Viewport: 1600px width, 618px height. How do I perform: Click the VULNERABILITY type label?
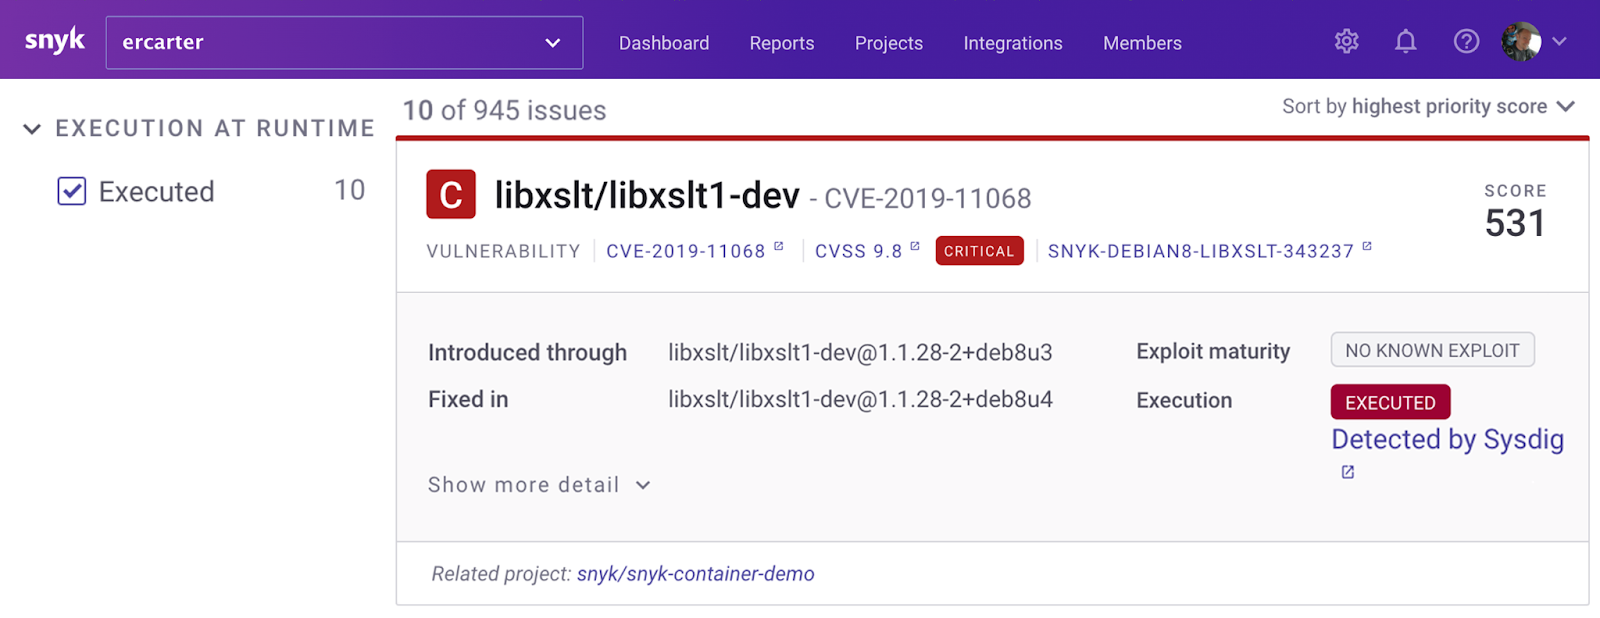[x=503, y=251]
